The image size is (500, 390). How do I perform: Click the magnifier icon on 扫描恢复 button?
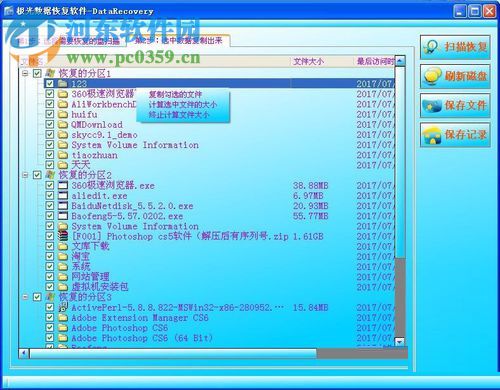431,47
